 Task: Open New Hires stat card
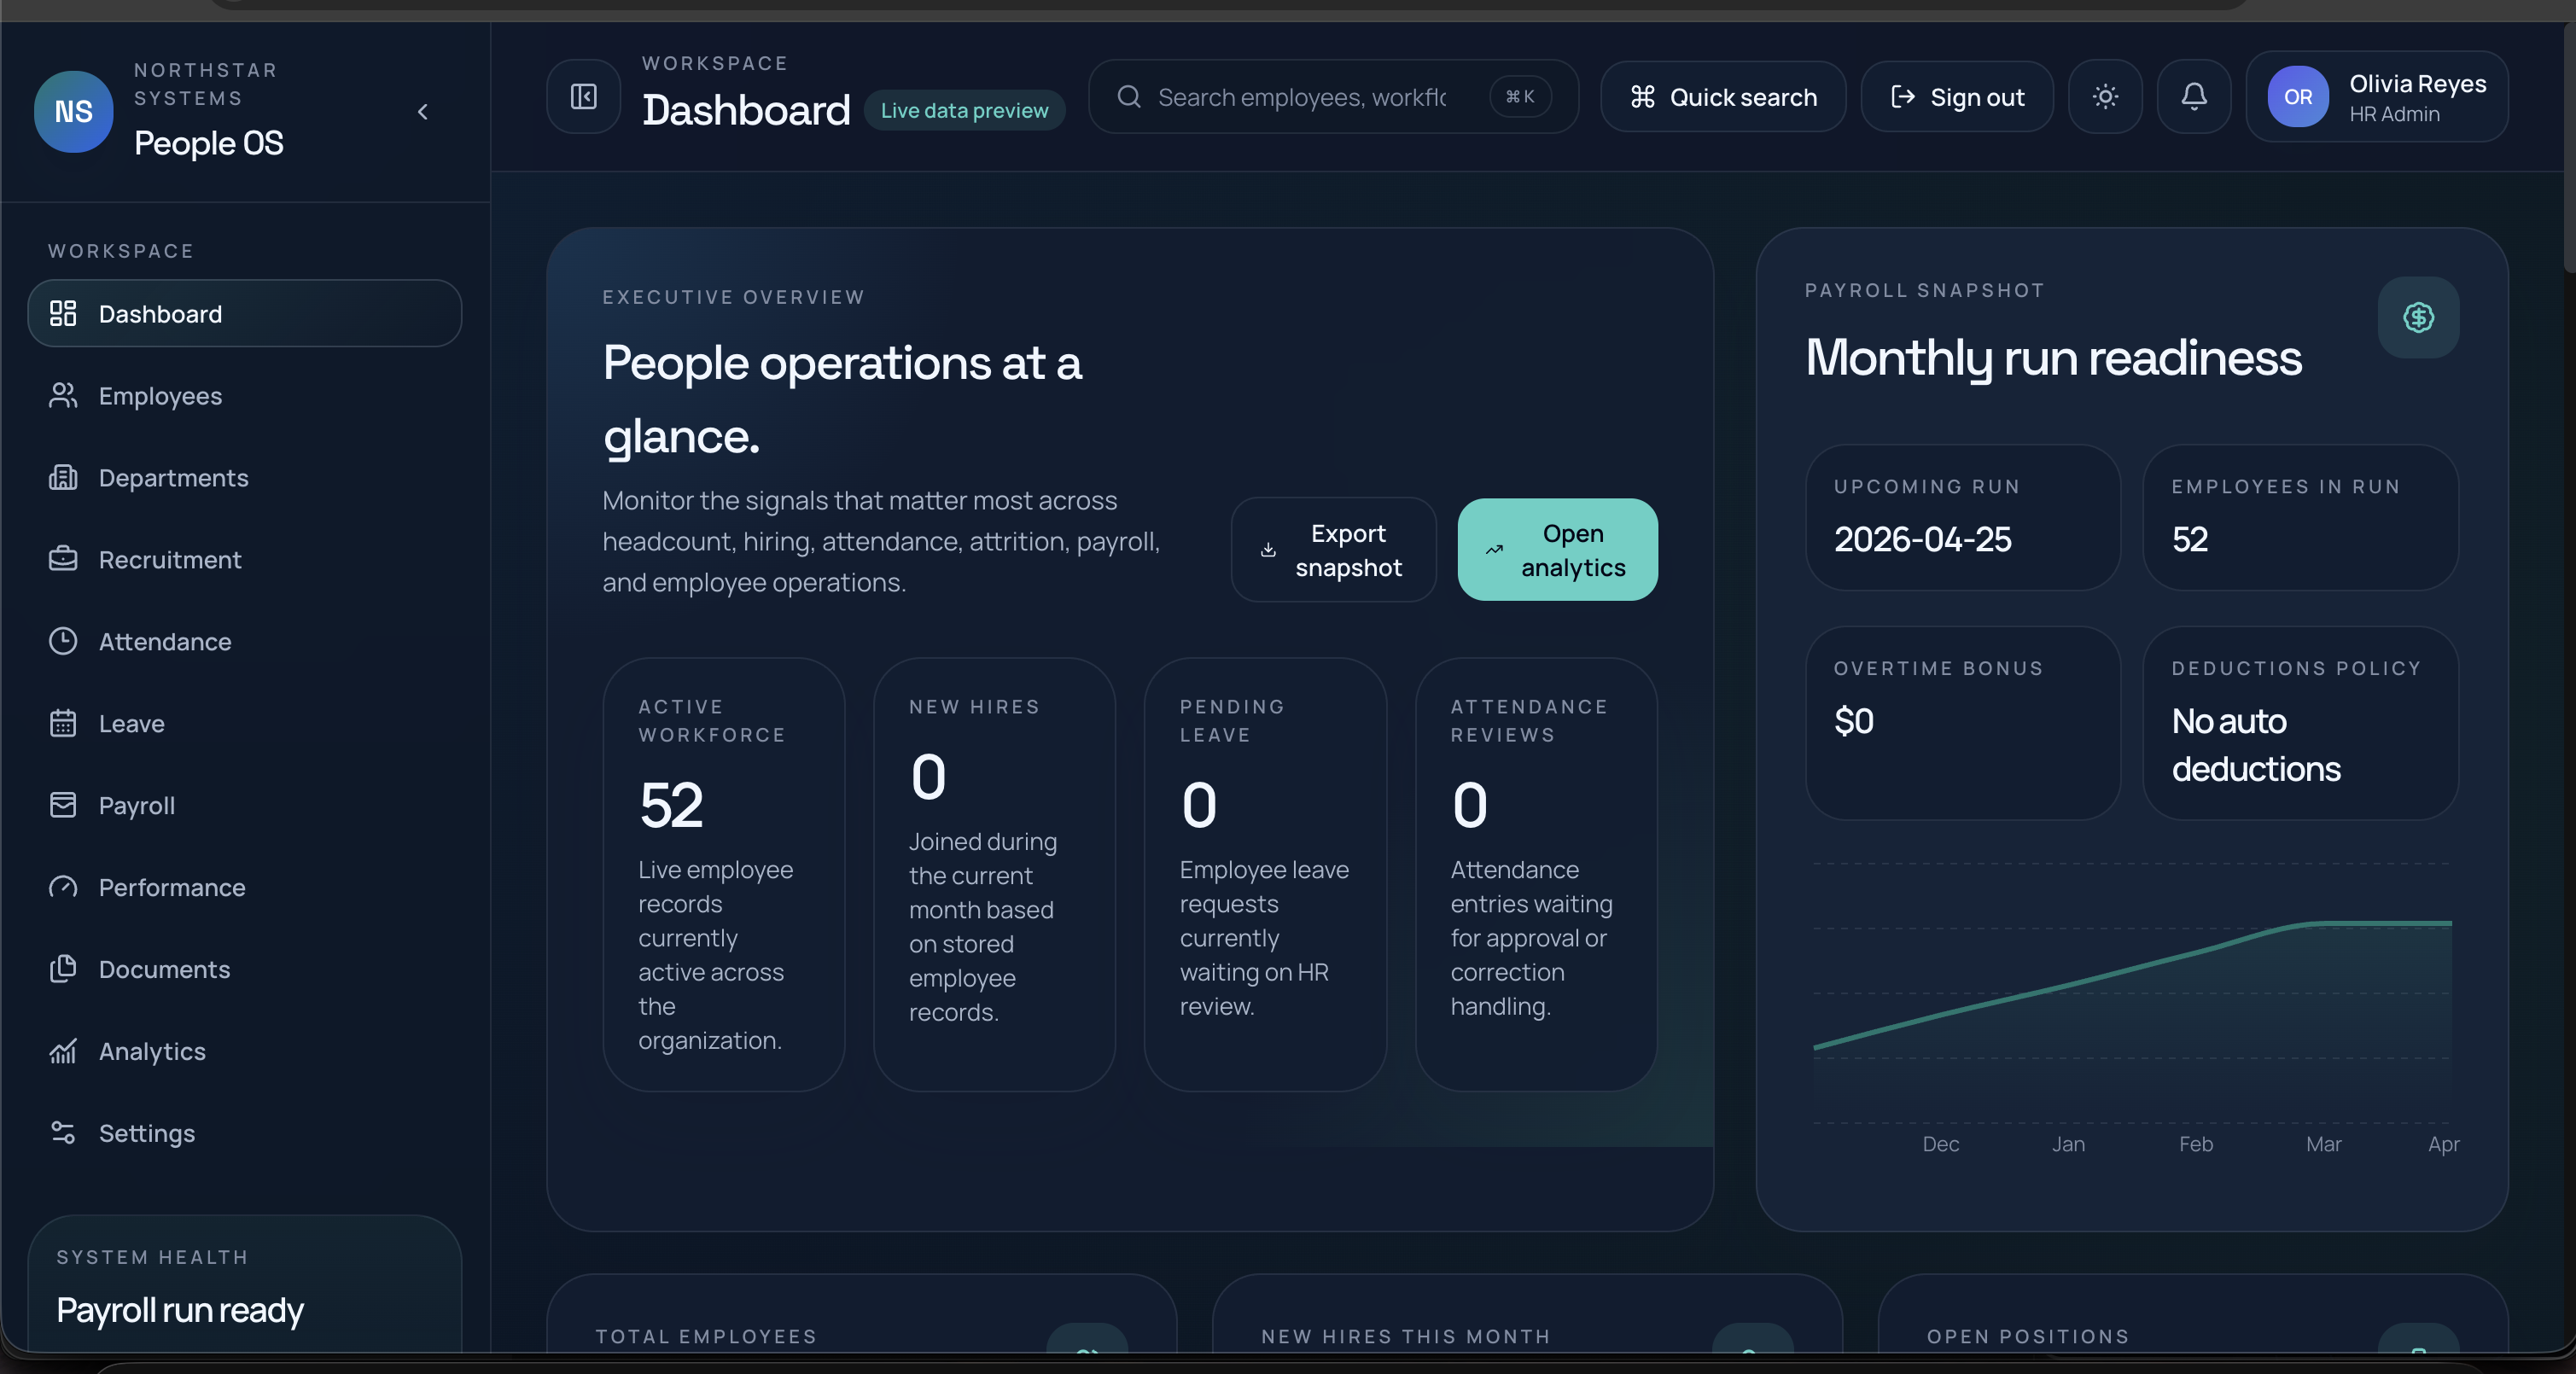(x=994, y=874)
